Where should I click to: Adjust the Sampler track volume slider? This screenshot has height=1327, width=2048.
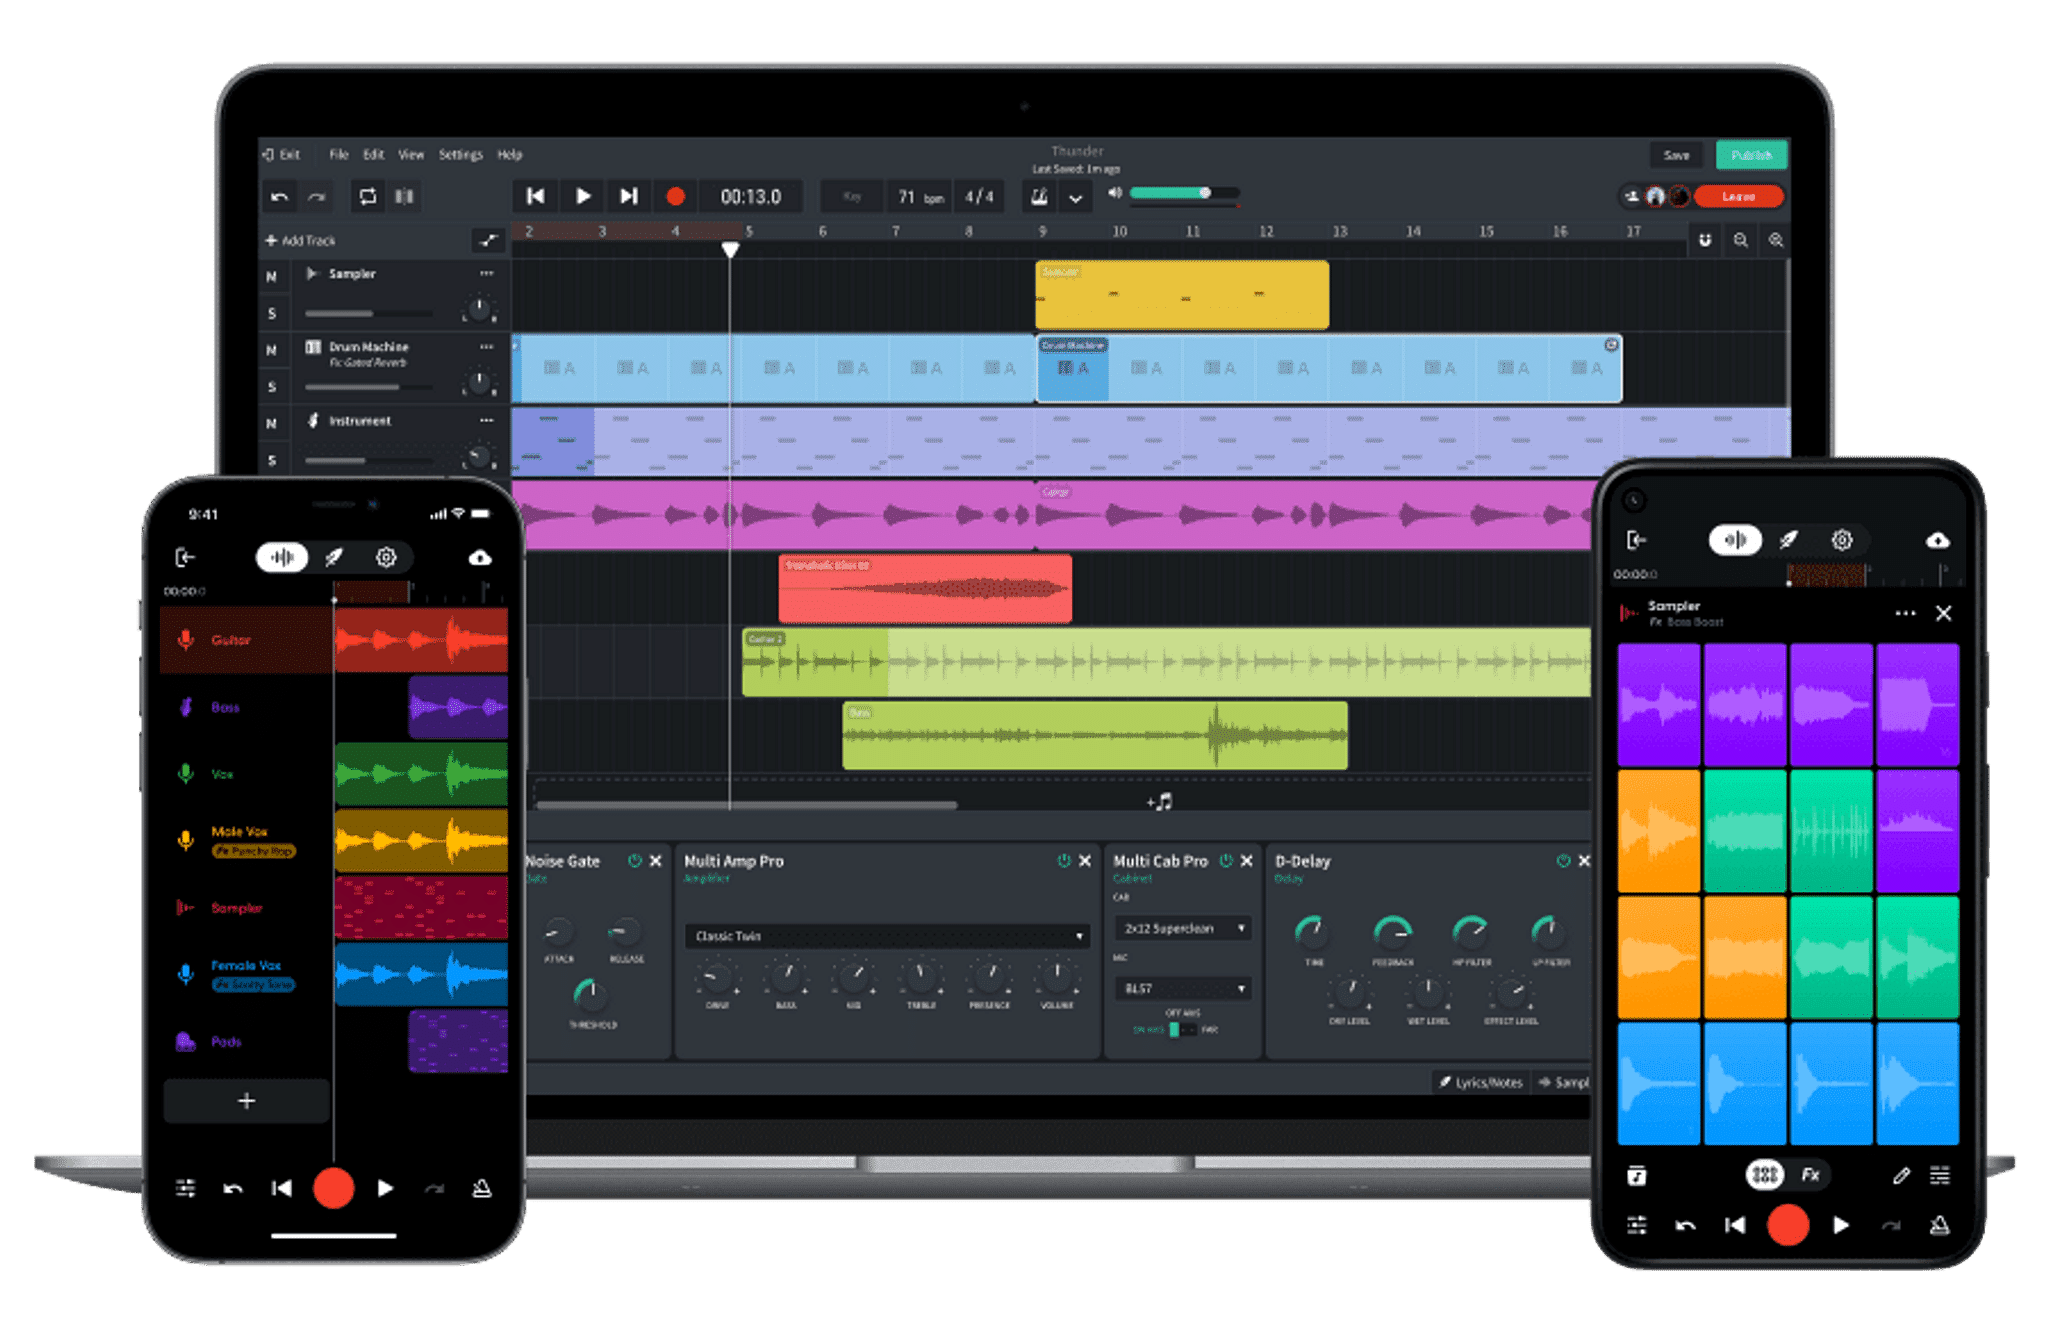[x=369, y=313]
